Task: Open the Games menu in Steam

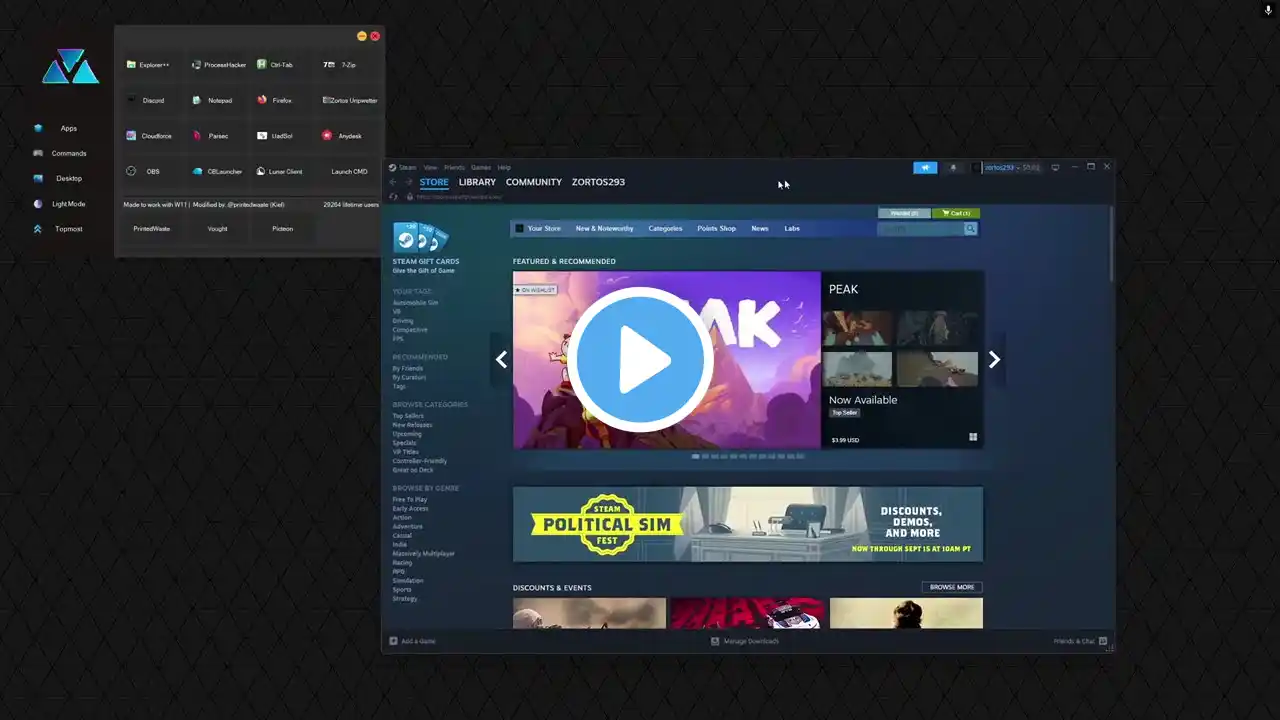Action: (481, 168)
